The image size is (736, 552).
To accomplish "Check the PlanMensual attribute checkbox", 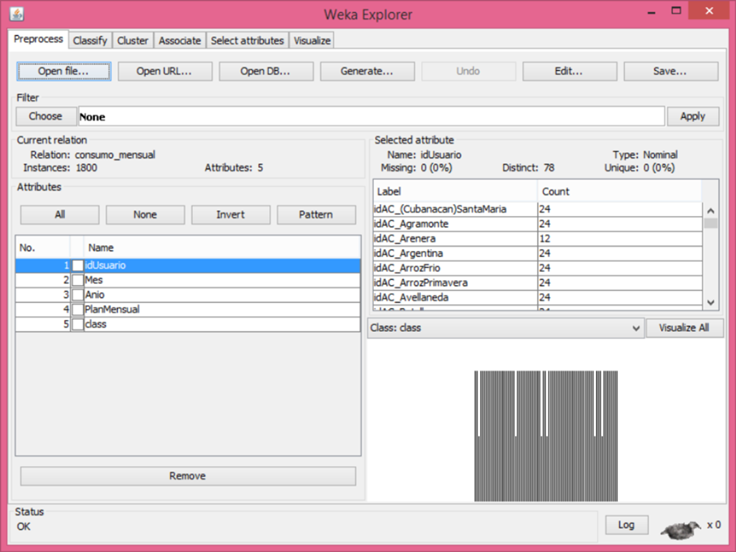I will [77, 310].
